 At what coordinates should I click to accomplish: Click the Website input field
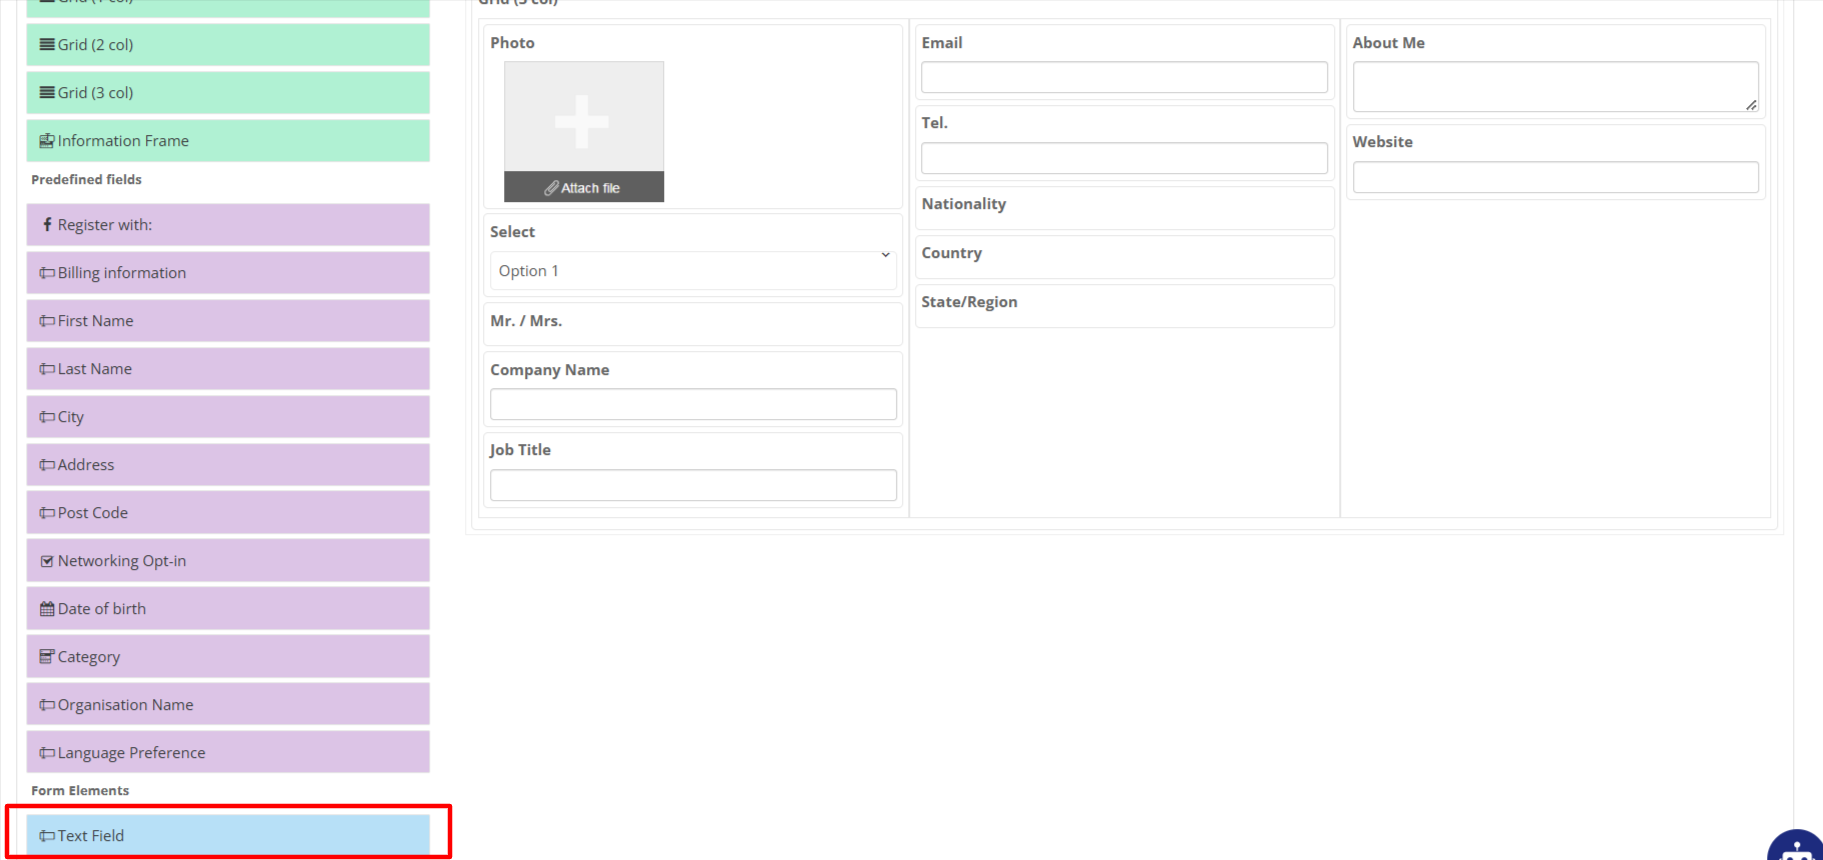tap(1555, 178)
